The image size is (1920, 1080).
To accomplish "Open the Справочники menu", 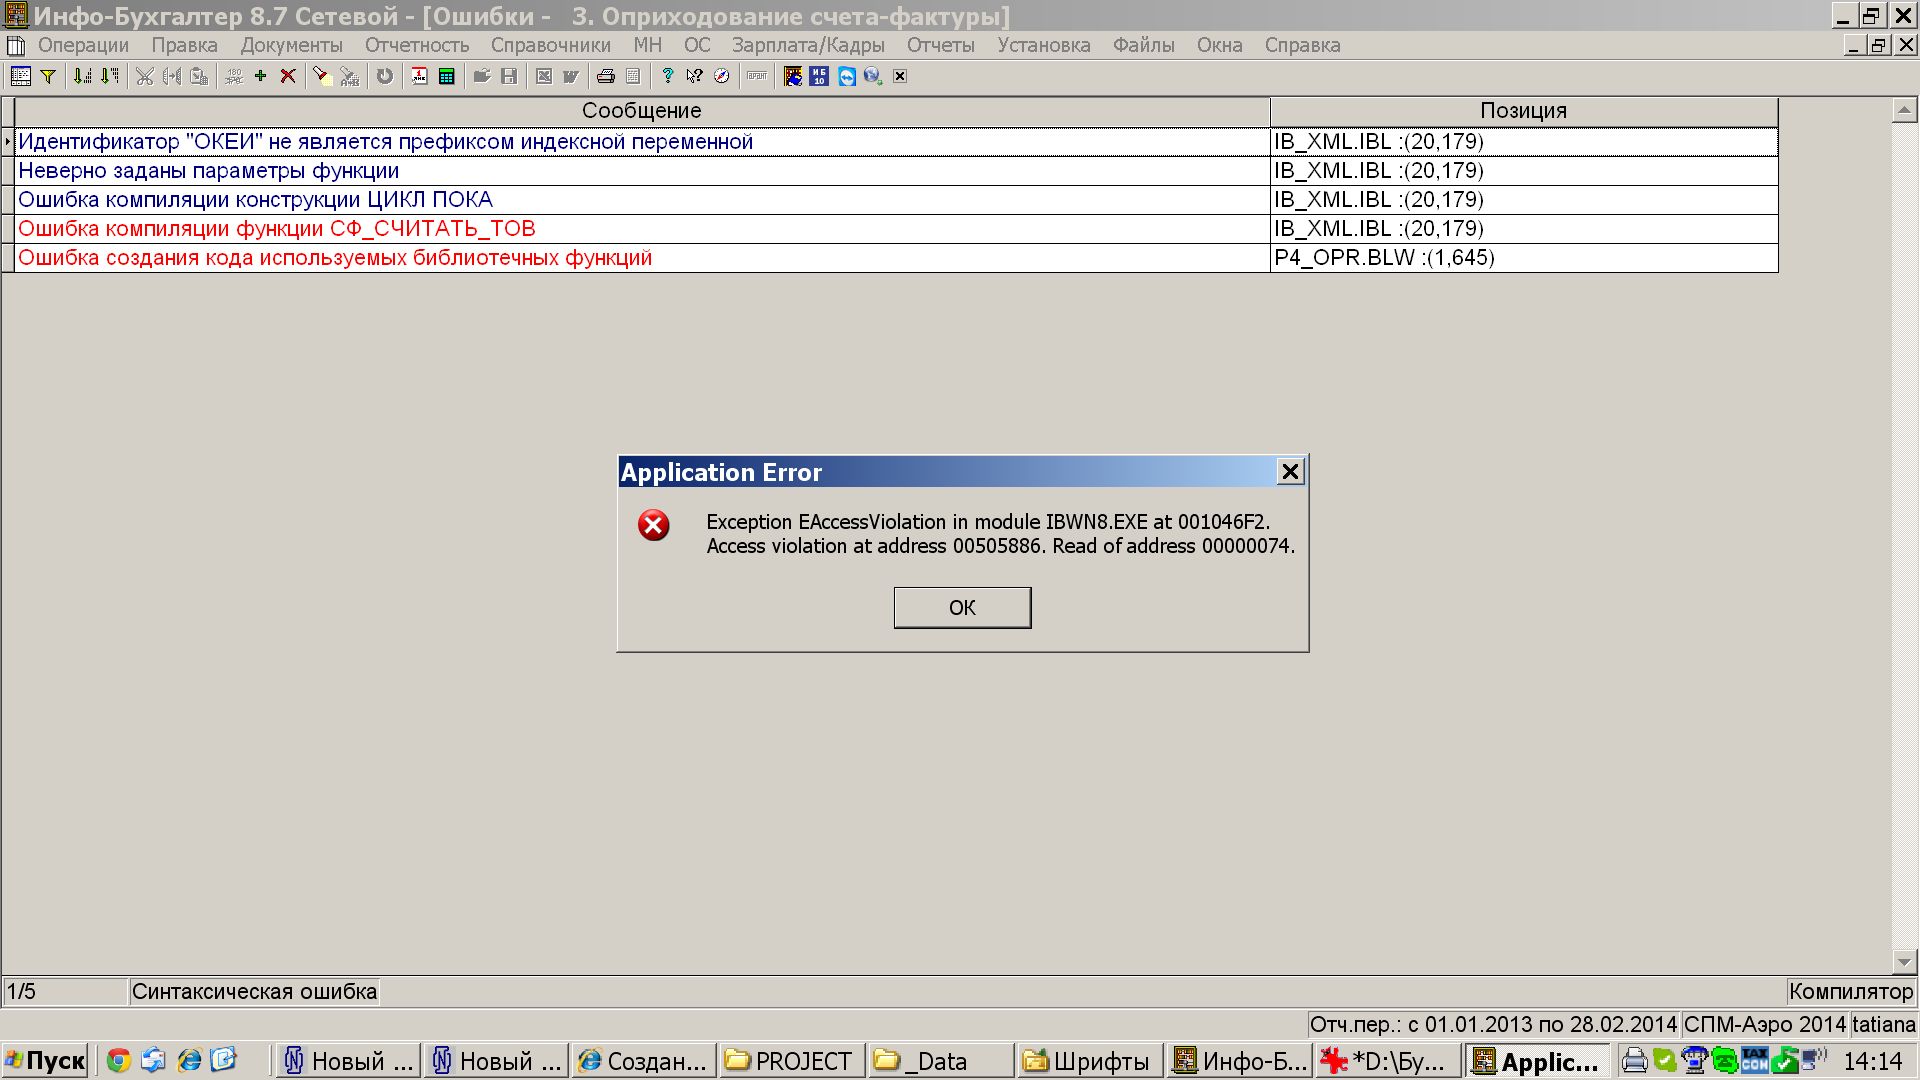I will [x=551, y=45].
